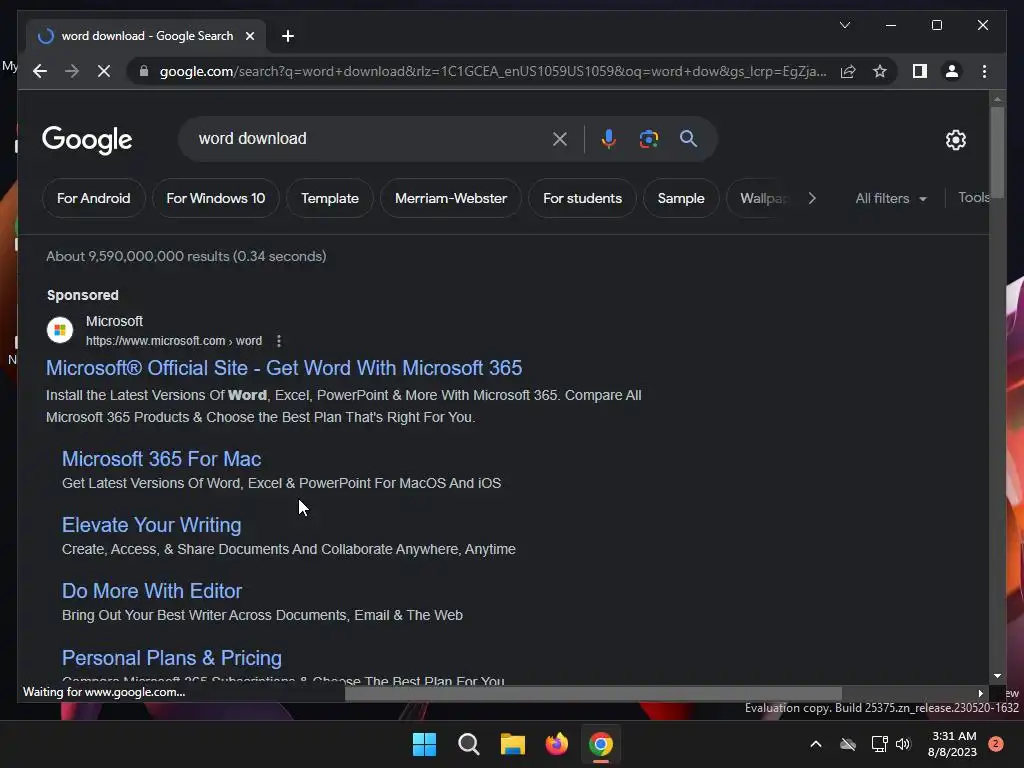Image resolution: width=1024 pixels, height=768 pixels.
Task: Open Elevate Your Writing link
Action: 152,525
